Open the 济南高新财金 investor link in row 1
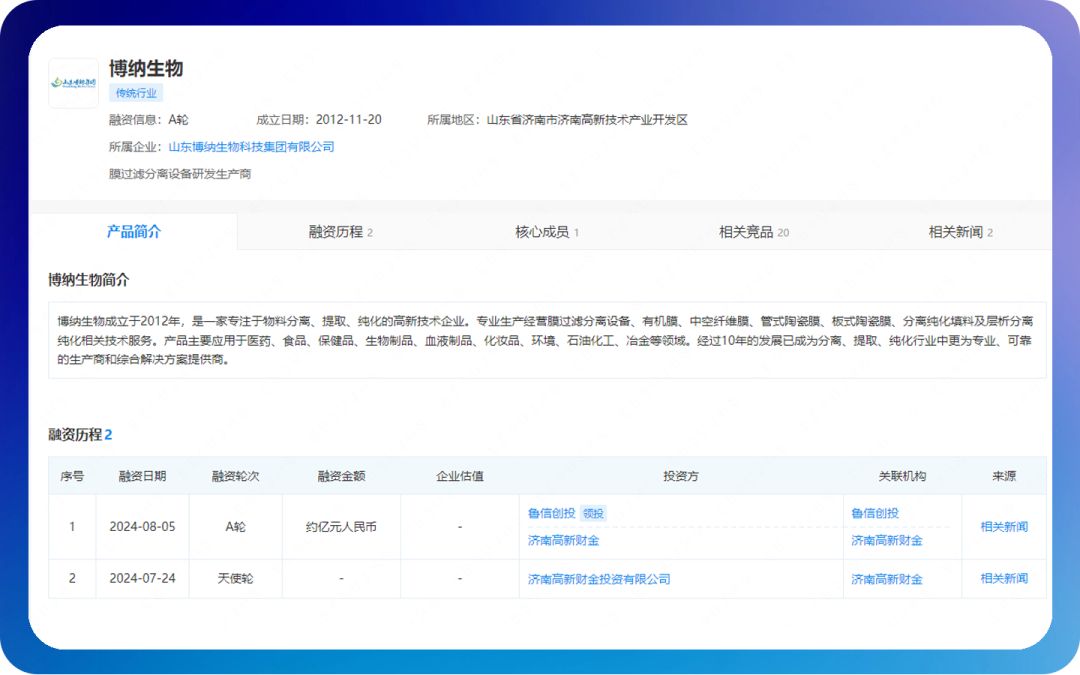 (563, 541)
